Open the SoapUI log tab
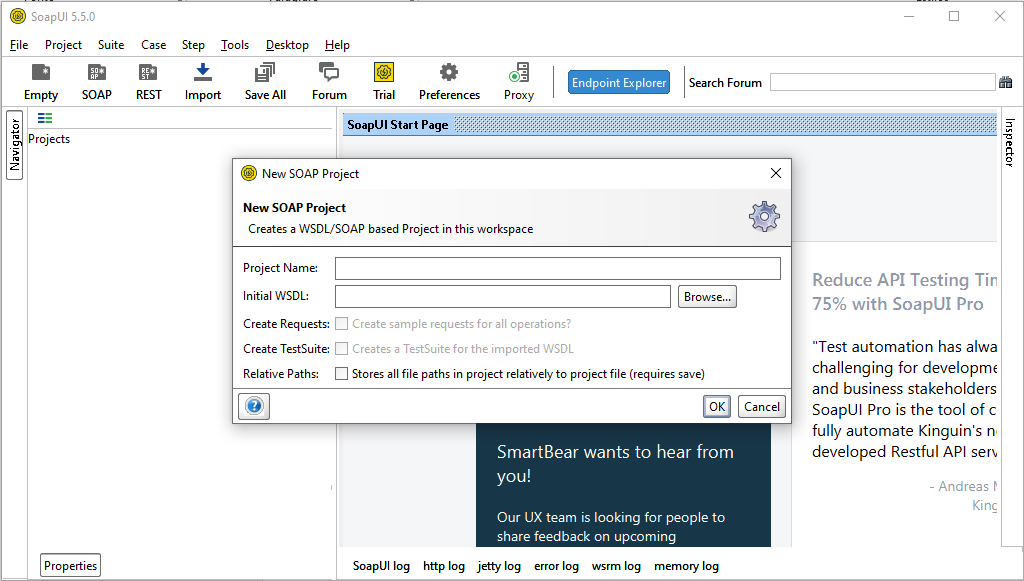The image size is (1024, 581). [x=381, y=566]
